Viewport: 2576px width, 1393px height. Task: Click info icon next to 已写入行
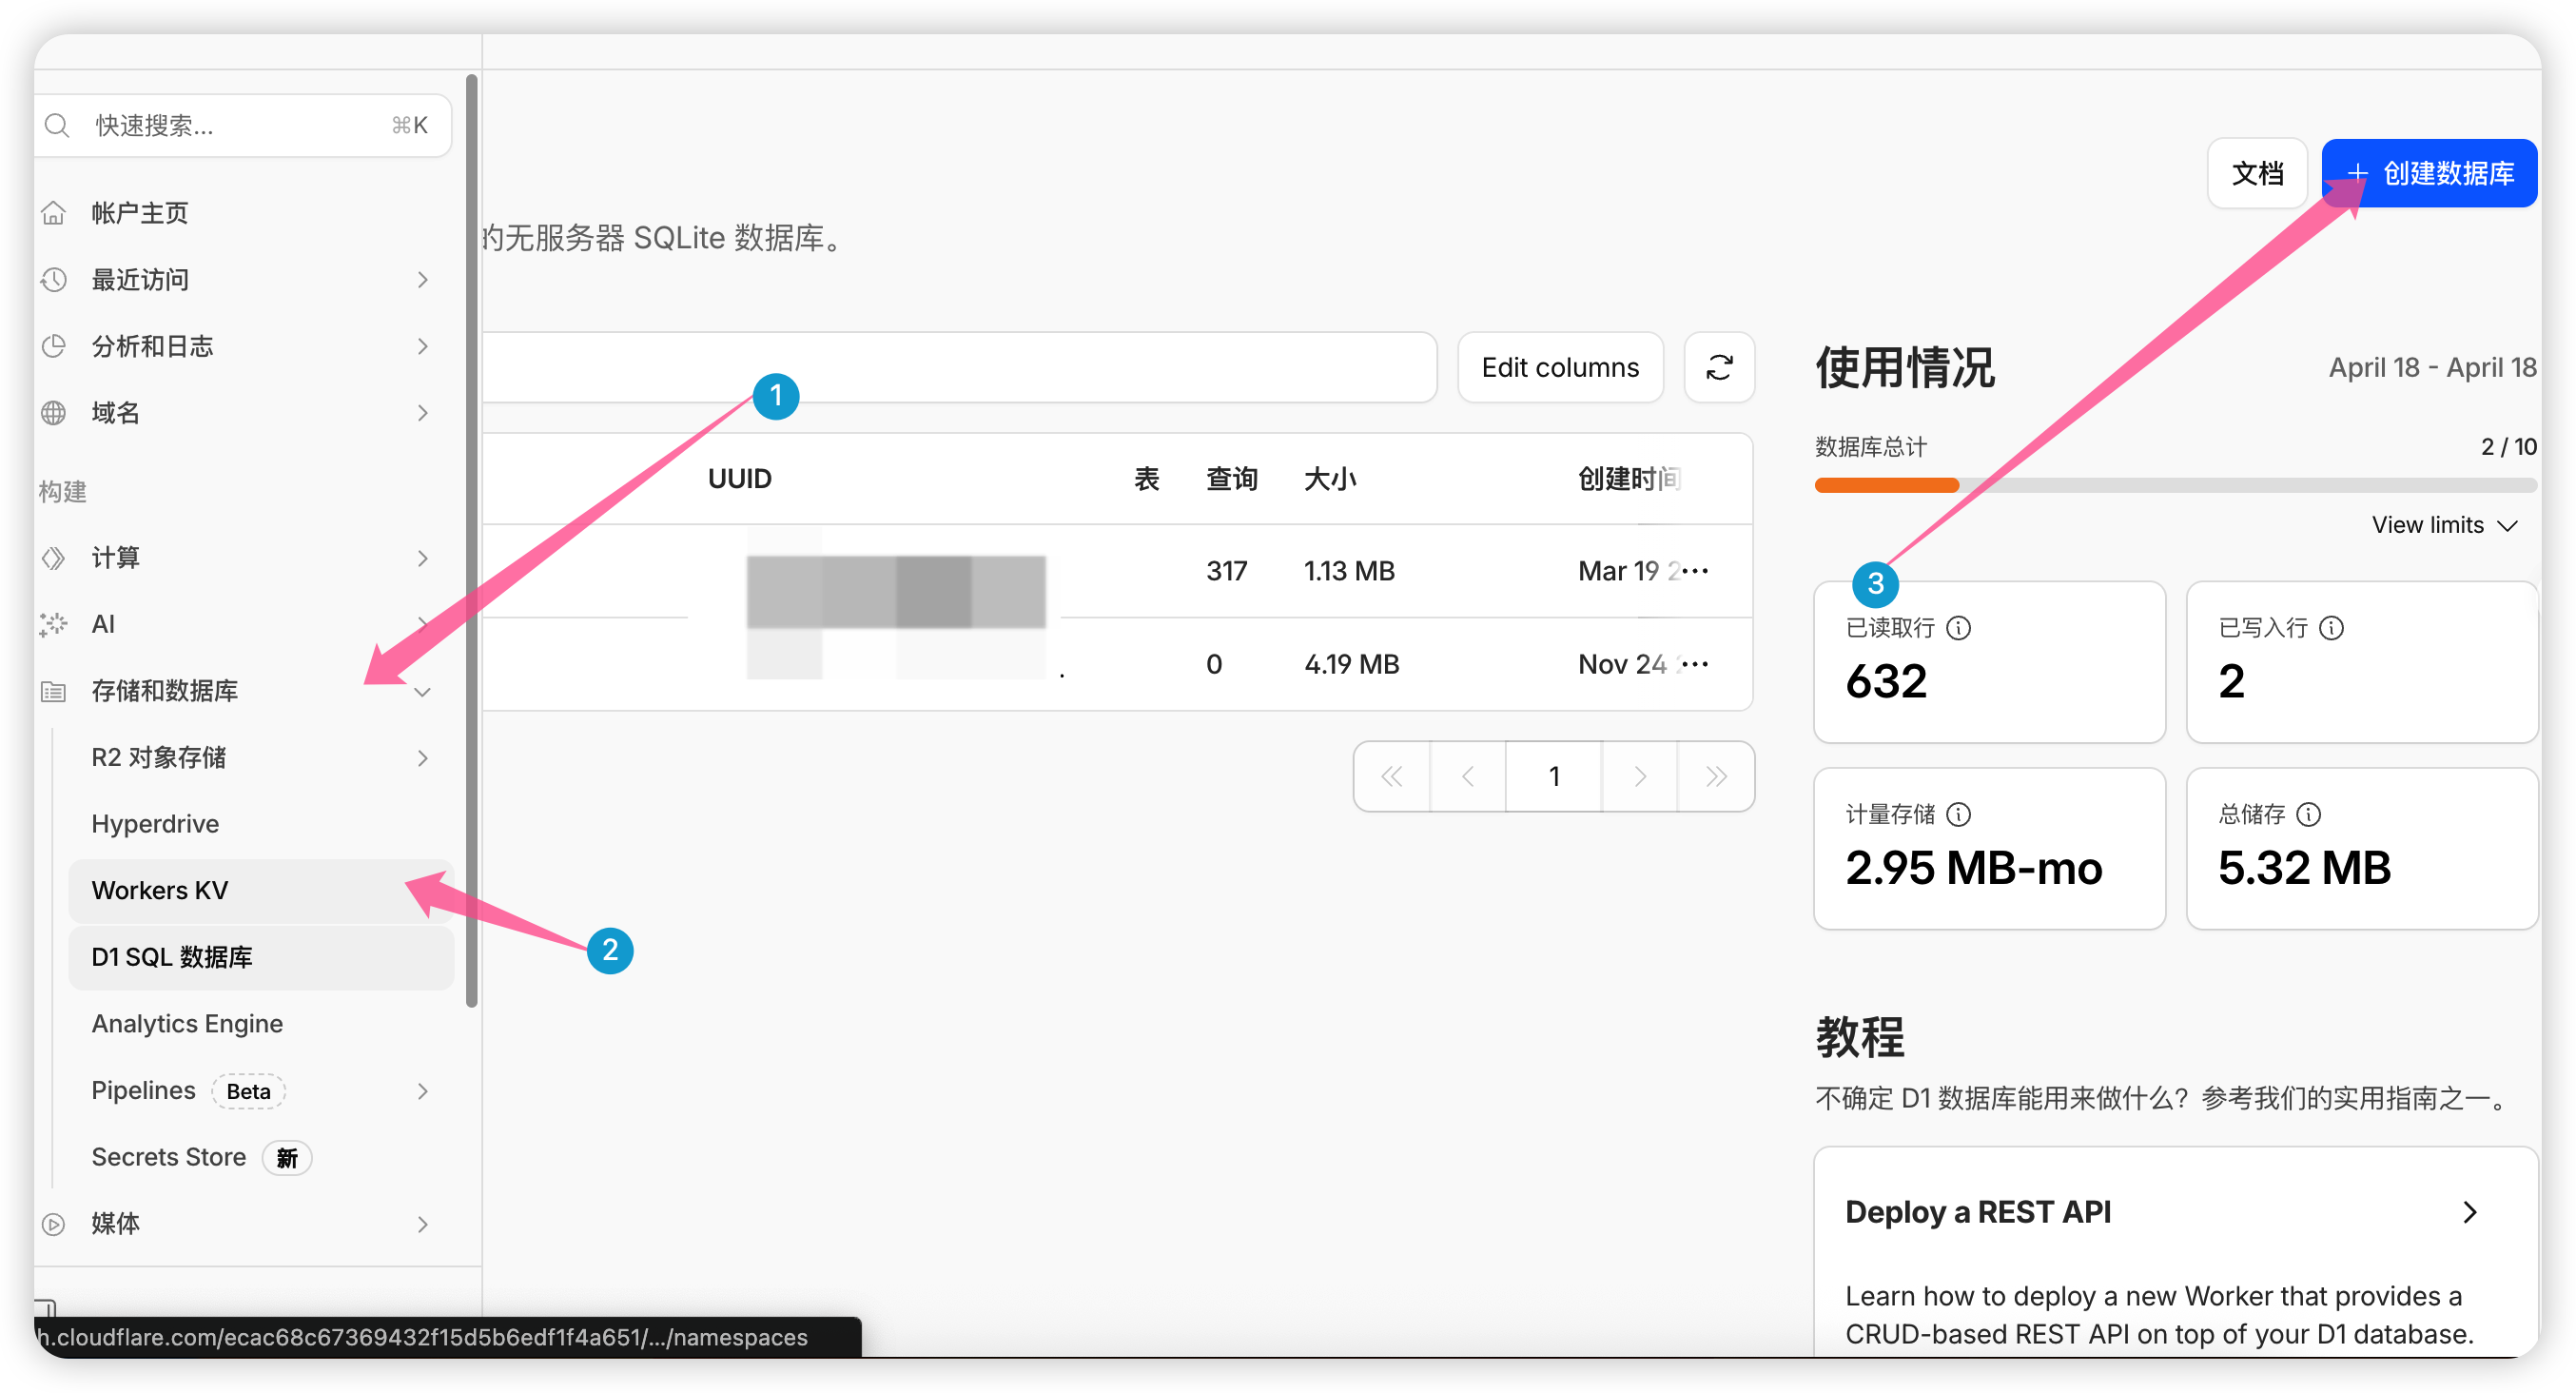[x=2331, y=627]
